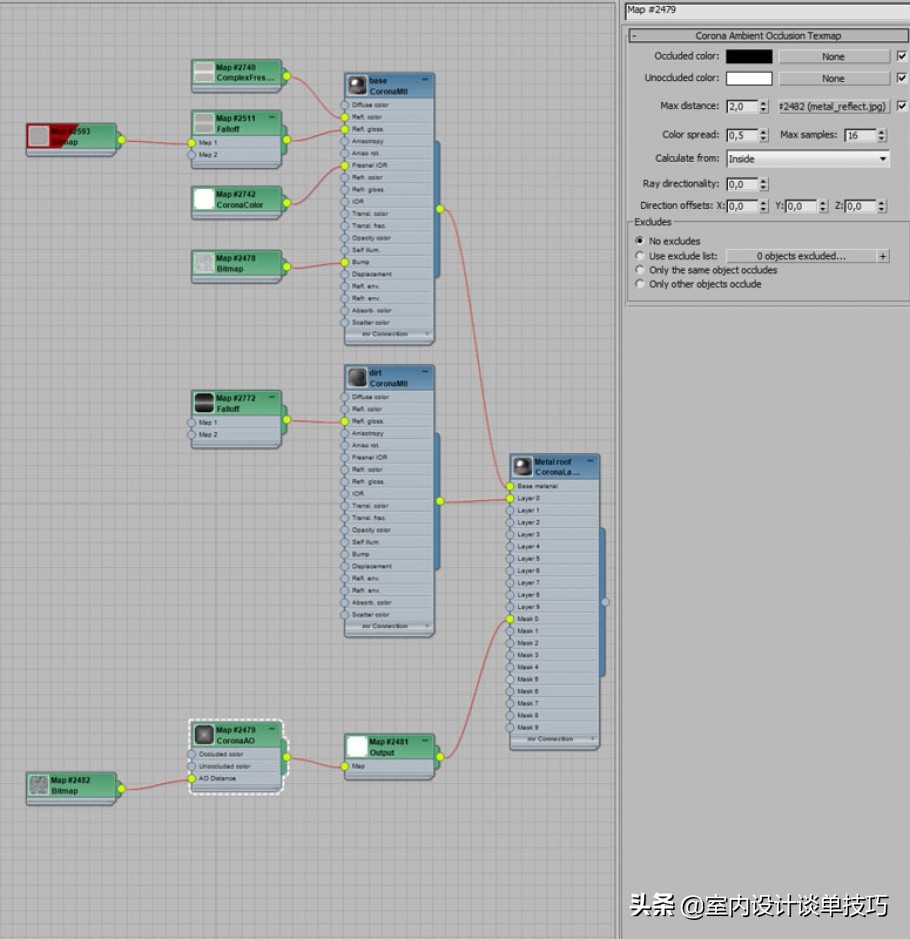
Task: Click the Color spread spinner arrows
Action: [763, 135]
